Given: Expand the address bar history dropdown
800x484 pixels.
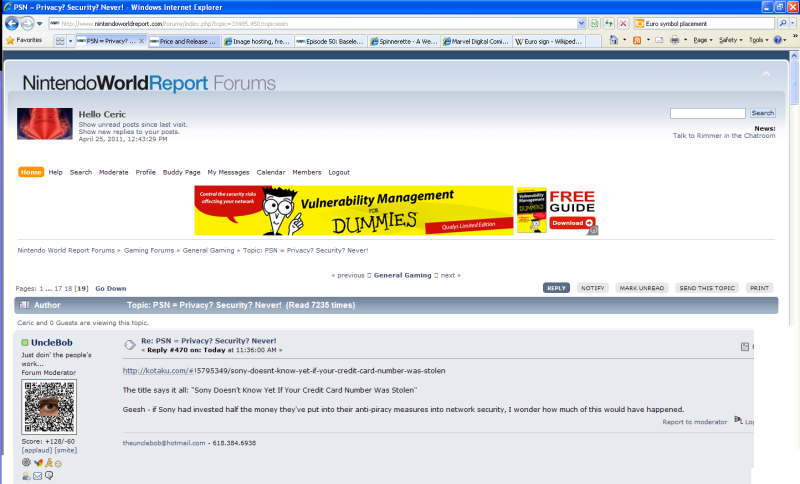Looking at the screenshot, I should pos(581,23).
